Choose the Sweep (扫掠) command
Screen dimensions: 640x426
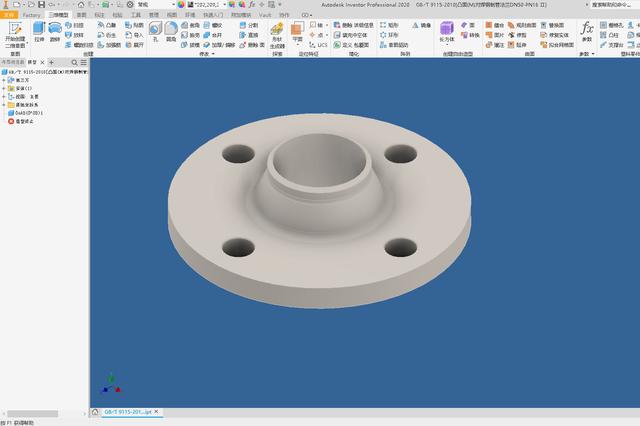pos(74,25)
